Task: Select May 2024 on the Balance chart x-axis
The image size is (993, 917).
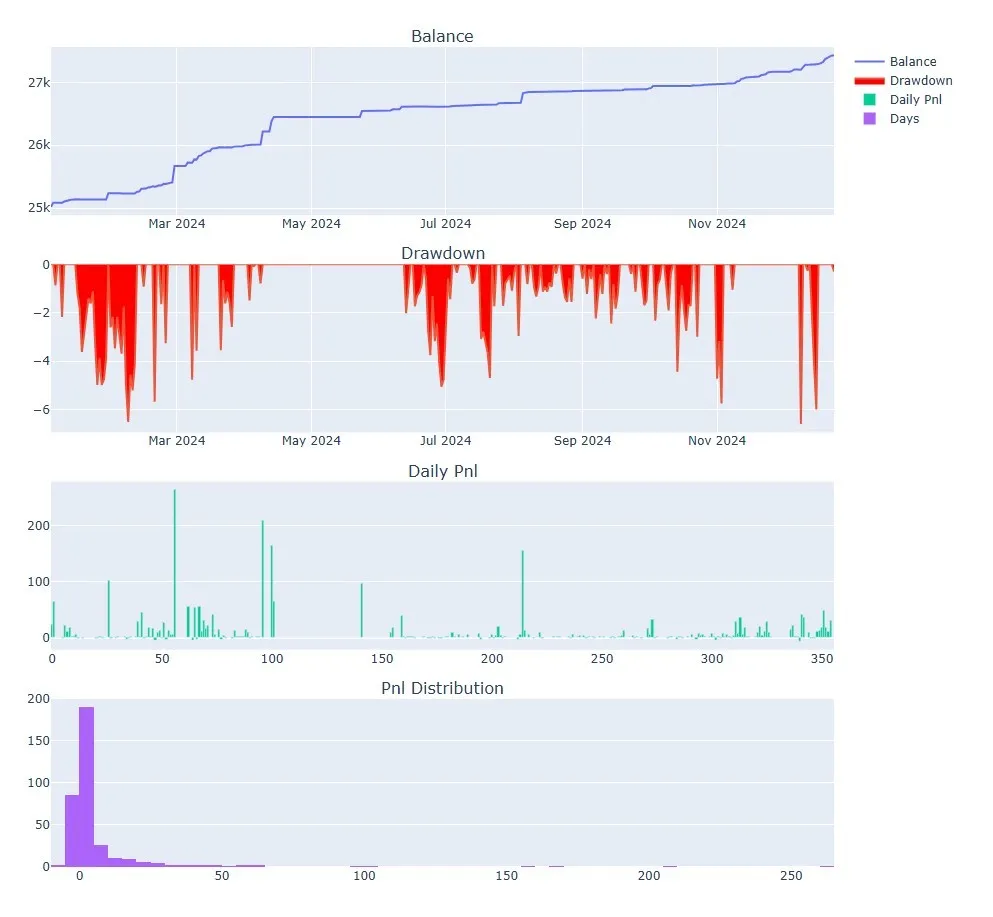Action: pyautogui.click(x=311, y=224)
